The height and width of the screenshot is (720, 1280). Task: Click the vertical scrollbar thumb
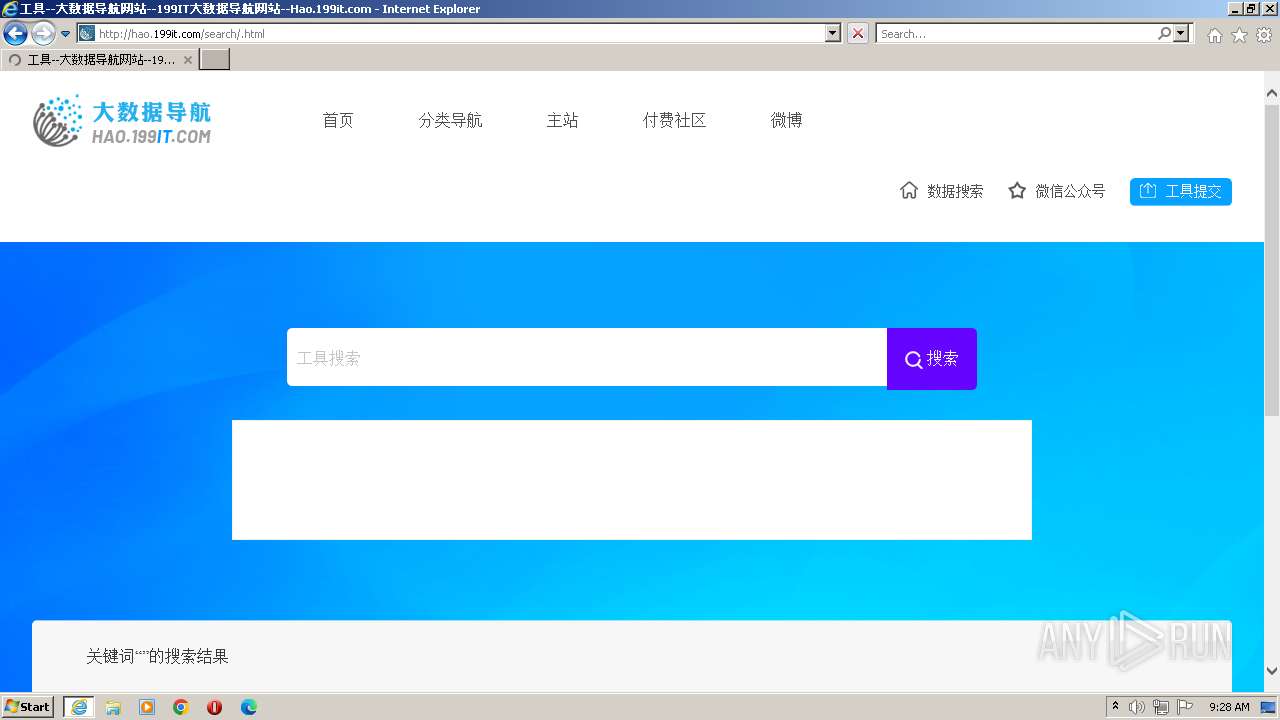click(1272, 258)
